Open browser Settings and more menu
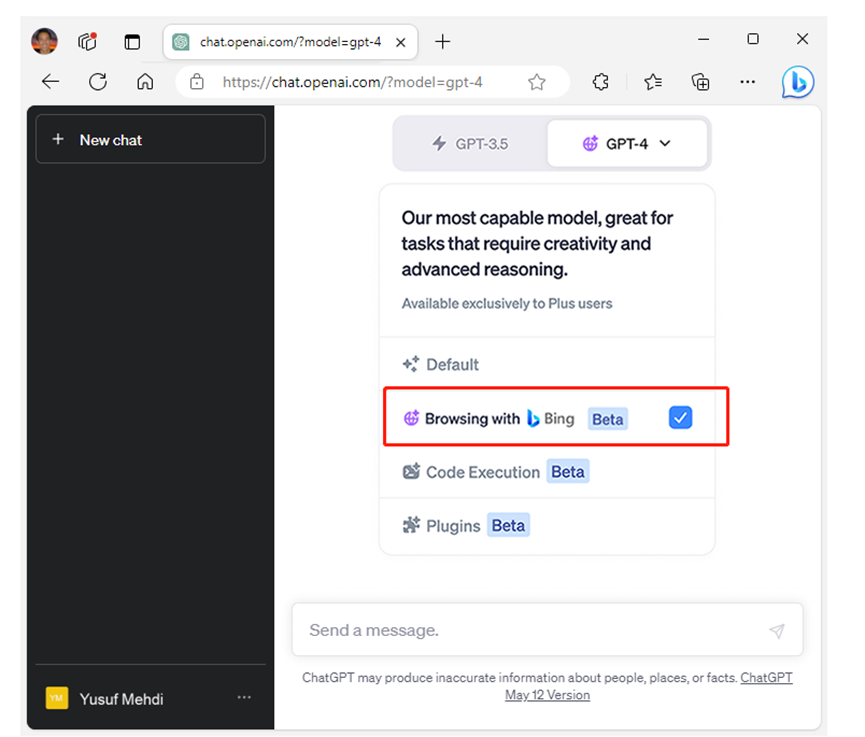The image size is (865, 737). 747,82
